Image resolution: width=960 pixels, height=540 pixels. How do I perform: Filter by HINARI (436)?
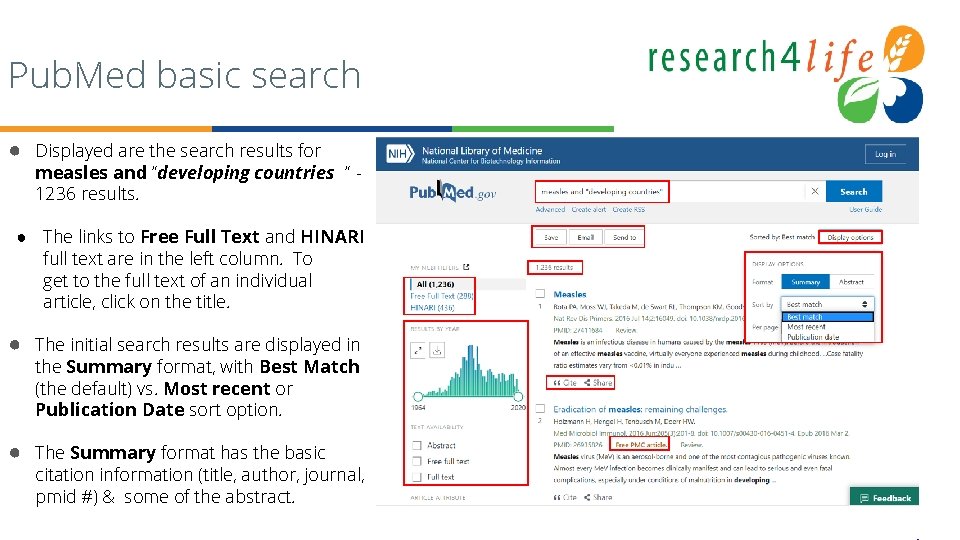tap(432, 307)
